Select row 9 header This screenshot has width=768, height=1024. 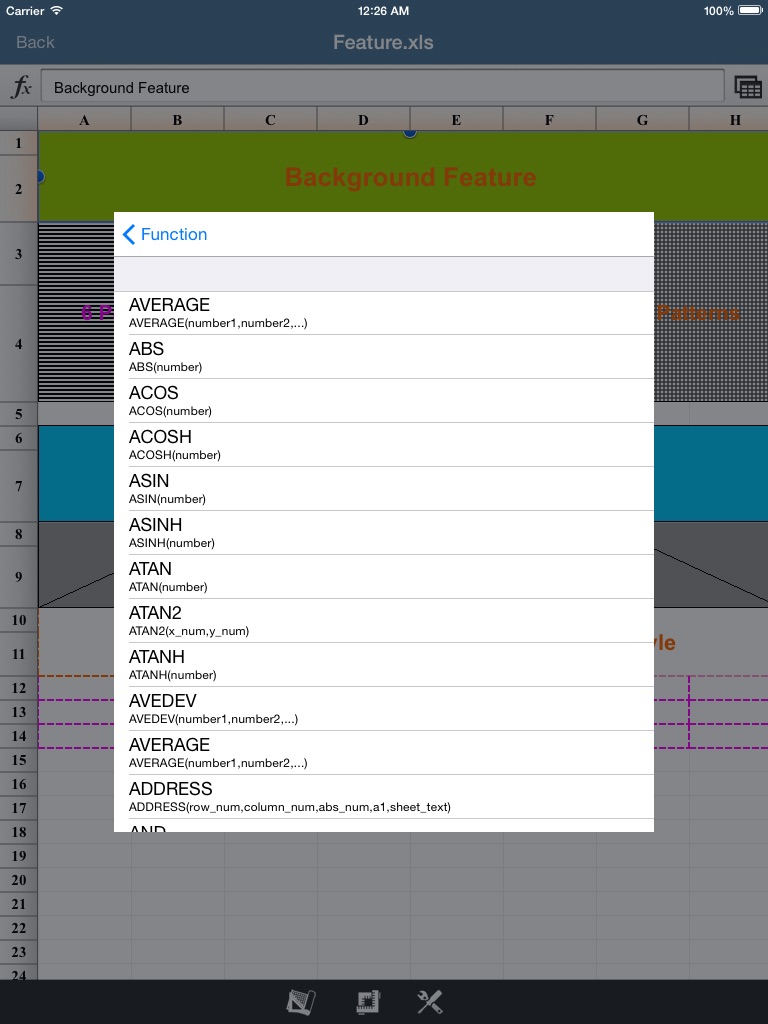point(18,577)
